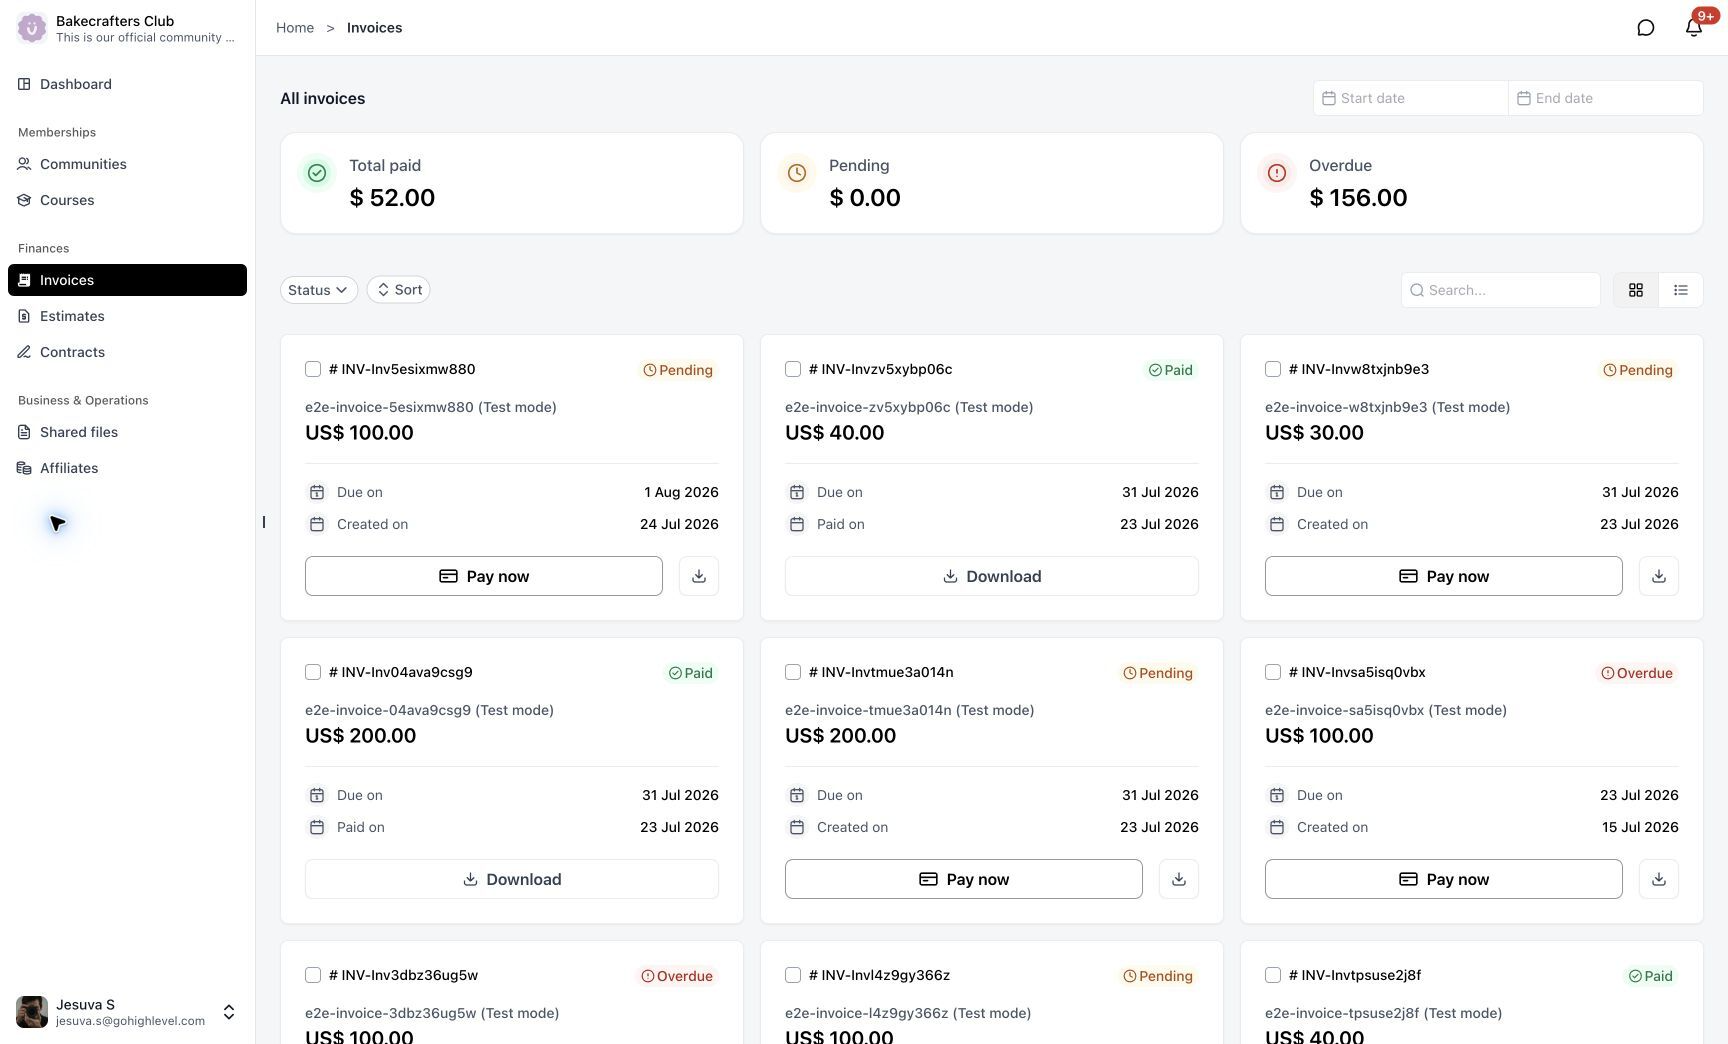
Task: Click the Estimates document icon
Action: pyautogui.click(x=24, y=316)
